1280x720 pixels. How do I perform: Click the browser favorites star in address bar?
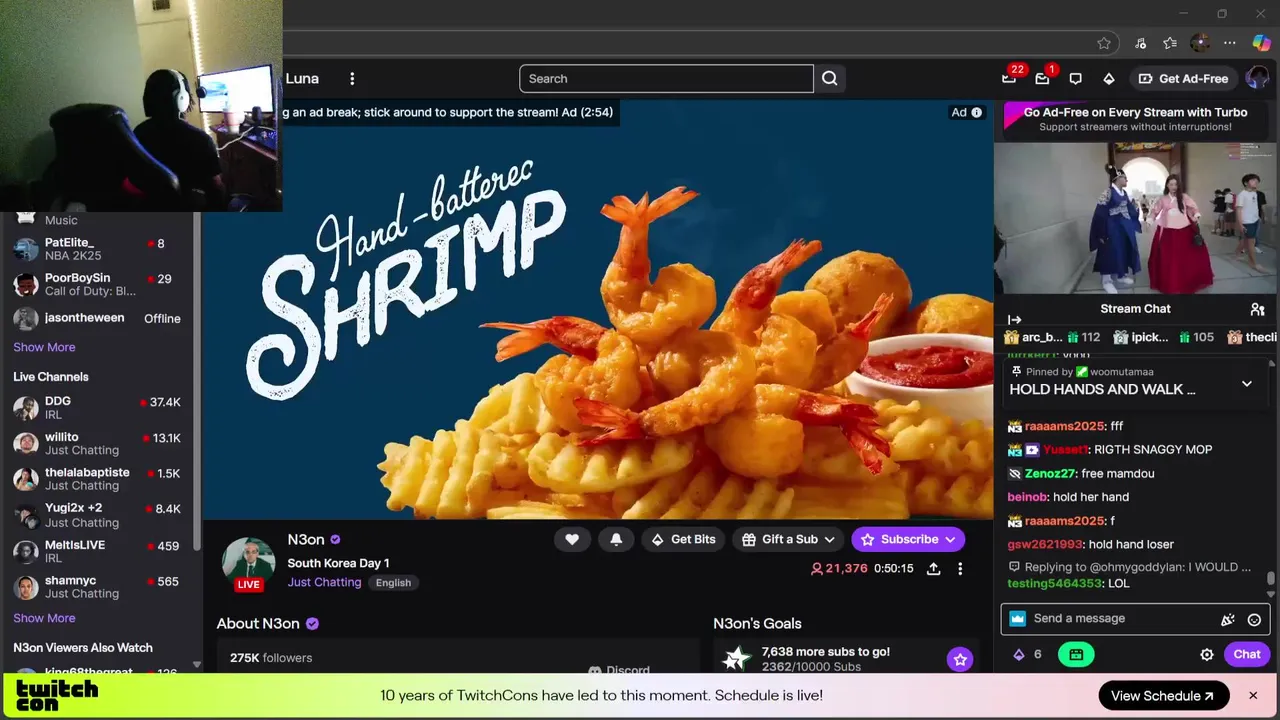pos(1104,43)
